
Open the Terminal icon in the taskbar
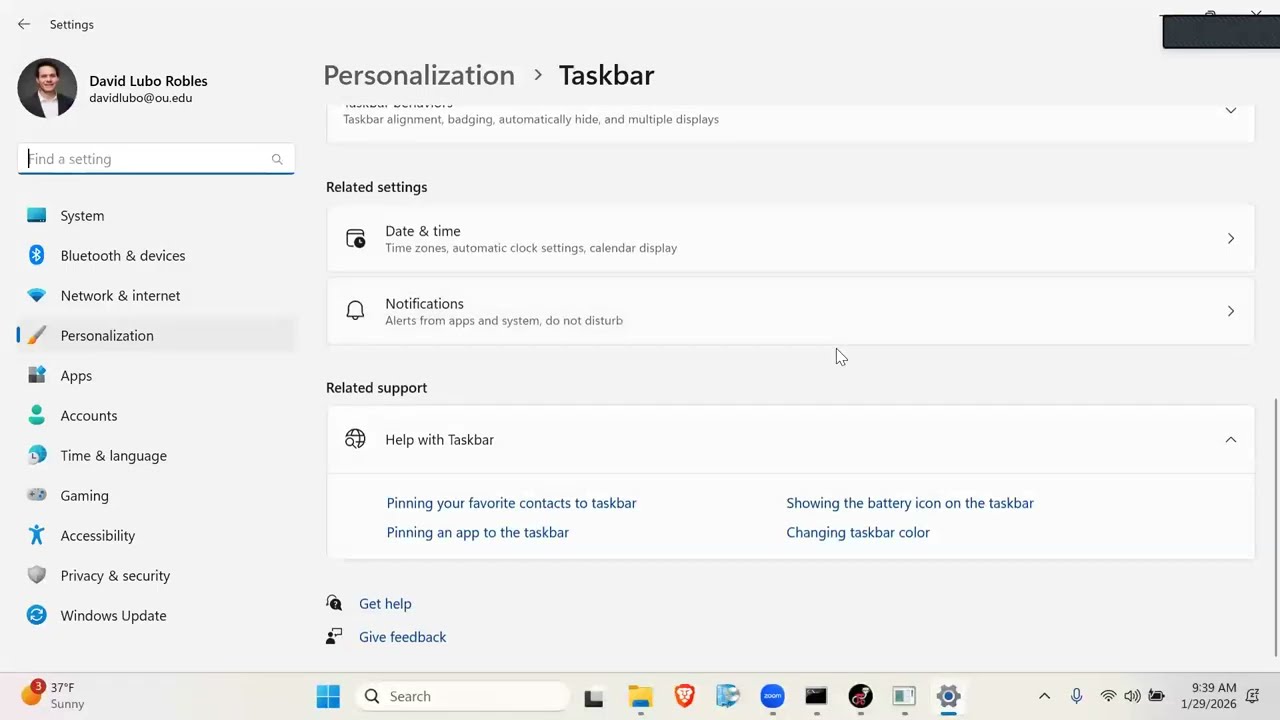click(816, 696)
